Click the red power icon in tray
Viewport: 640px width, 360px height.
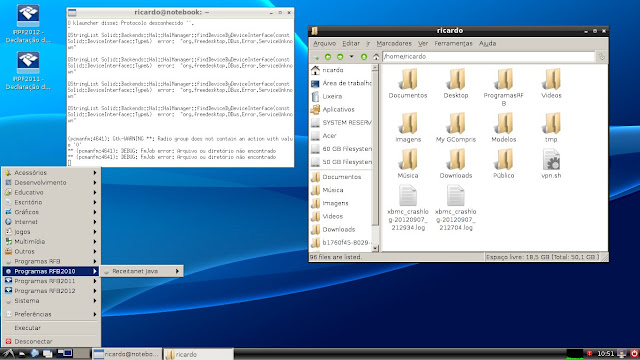point(634,354)
